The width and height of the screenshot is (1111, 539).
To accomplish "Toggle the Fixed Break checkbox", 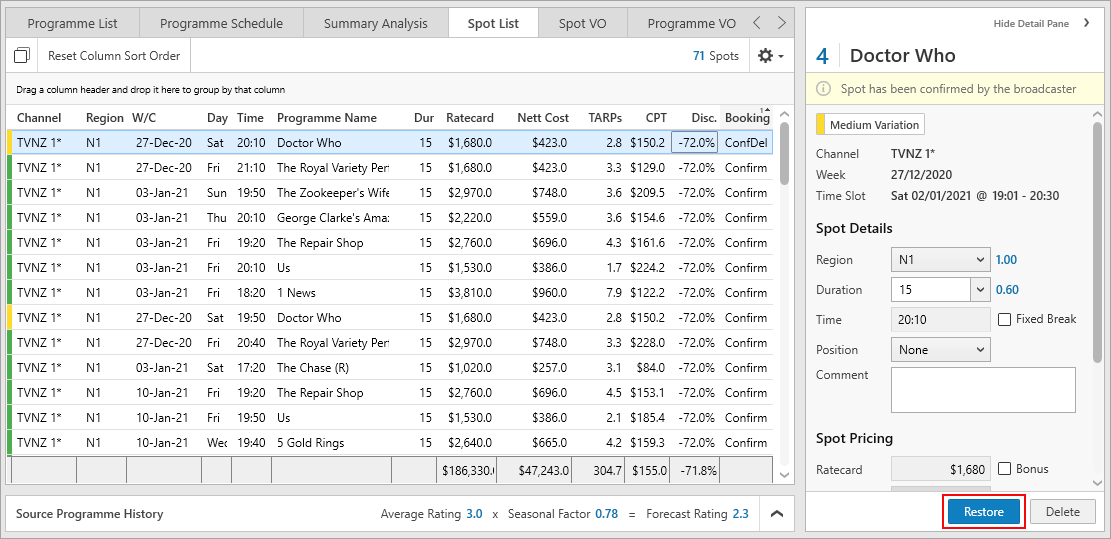I will coord(1004,319).
